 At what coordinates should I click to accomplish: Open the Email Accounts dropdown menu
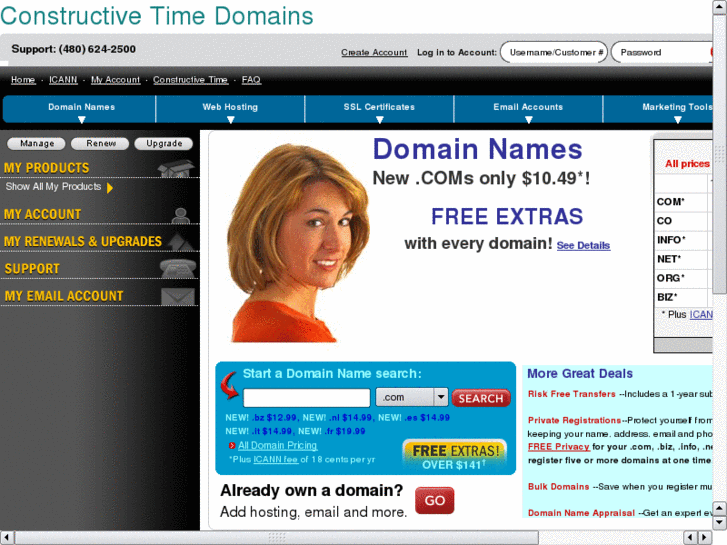(x=528, y=110)
